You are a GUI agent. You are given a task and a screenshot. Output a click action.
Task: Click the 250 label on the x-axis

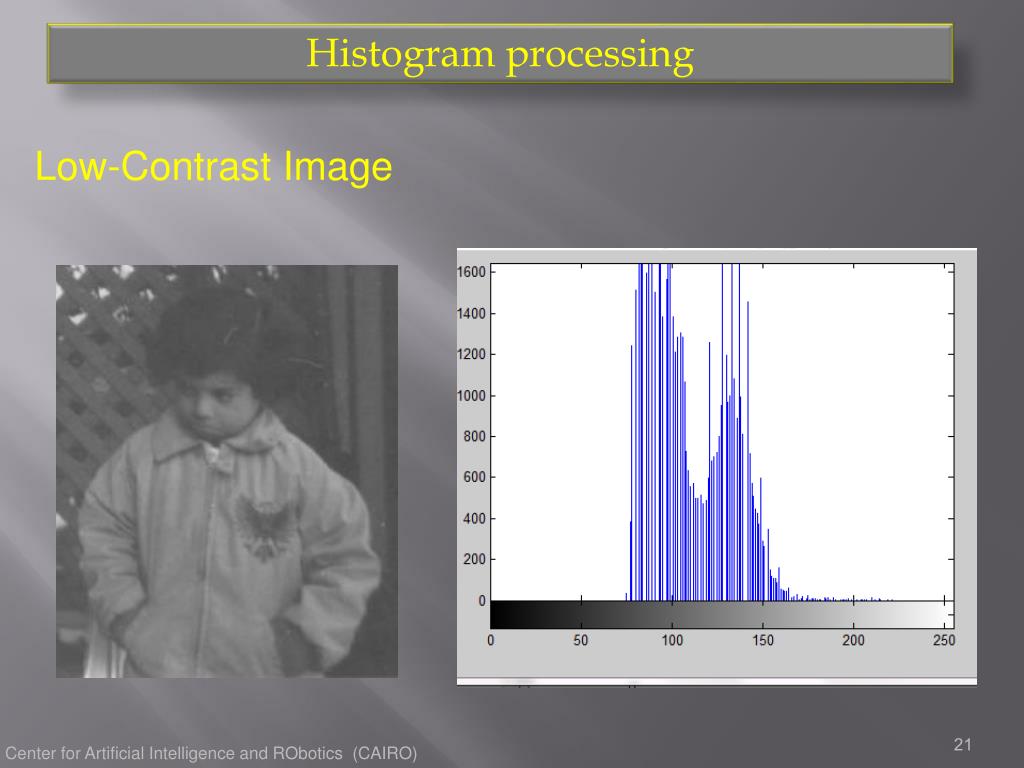coord(944,641)
